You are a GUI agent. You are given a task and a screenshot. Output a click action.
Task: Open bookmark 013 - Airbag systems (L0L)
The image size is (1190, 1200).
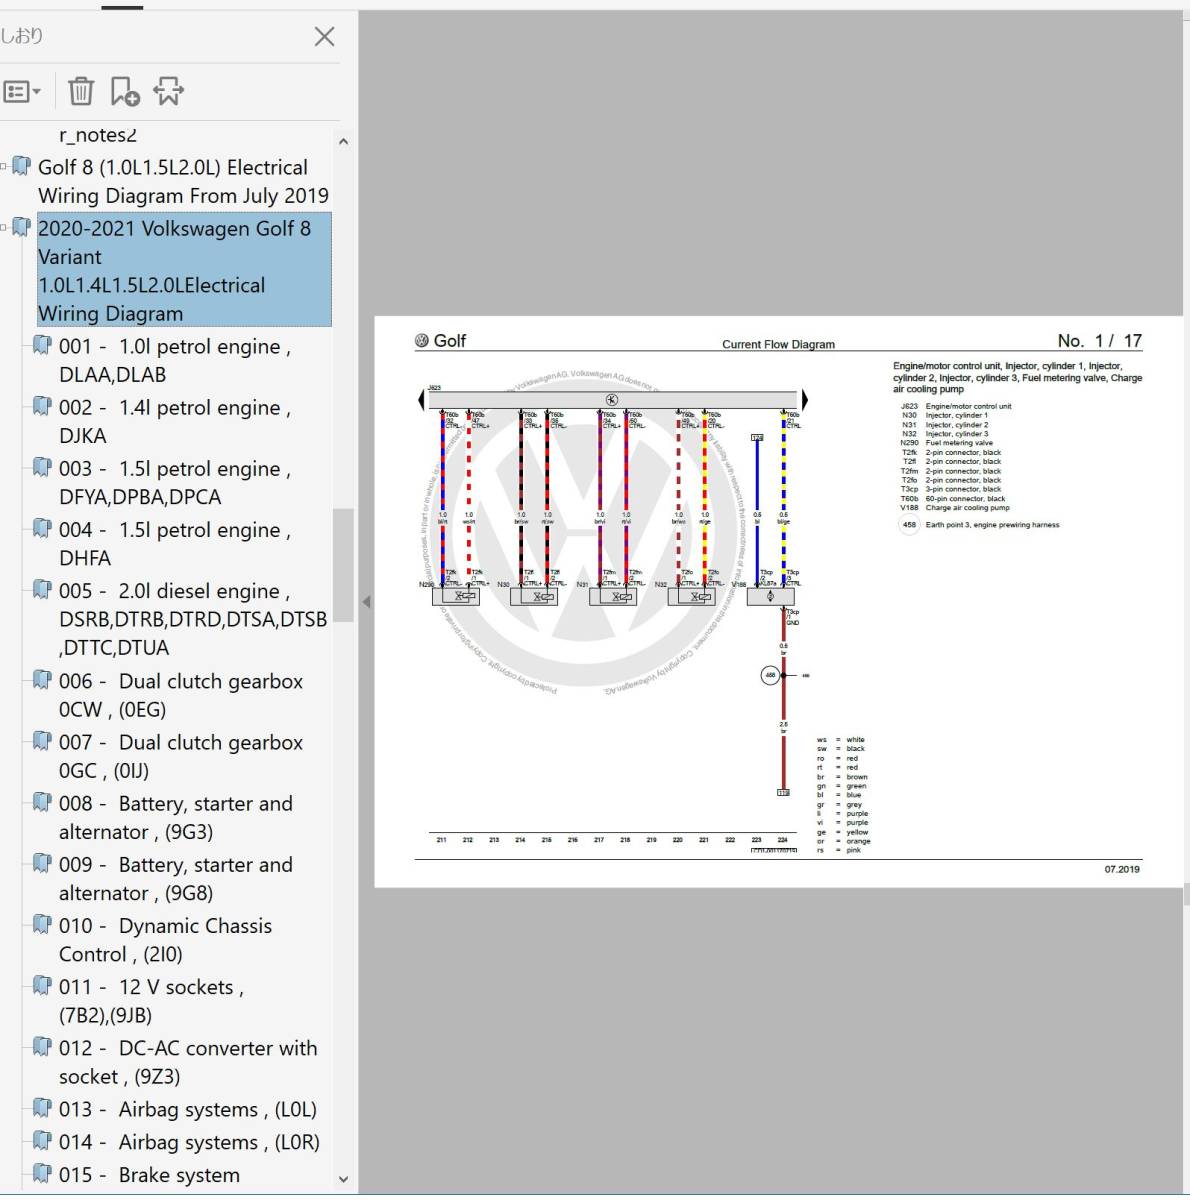pyautogui.click(x=188, y=1109)
